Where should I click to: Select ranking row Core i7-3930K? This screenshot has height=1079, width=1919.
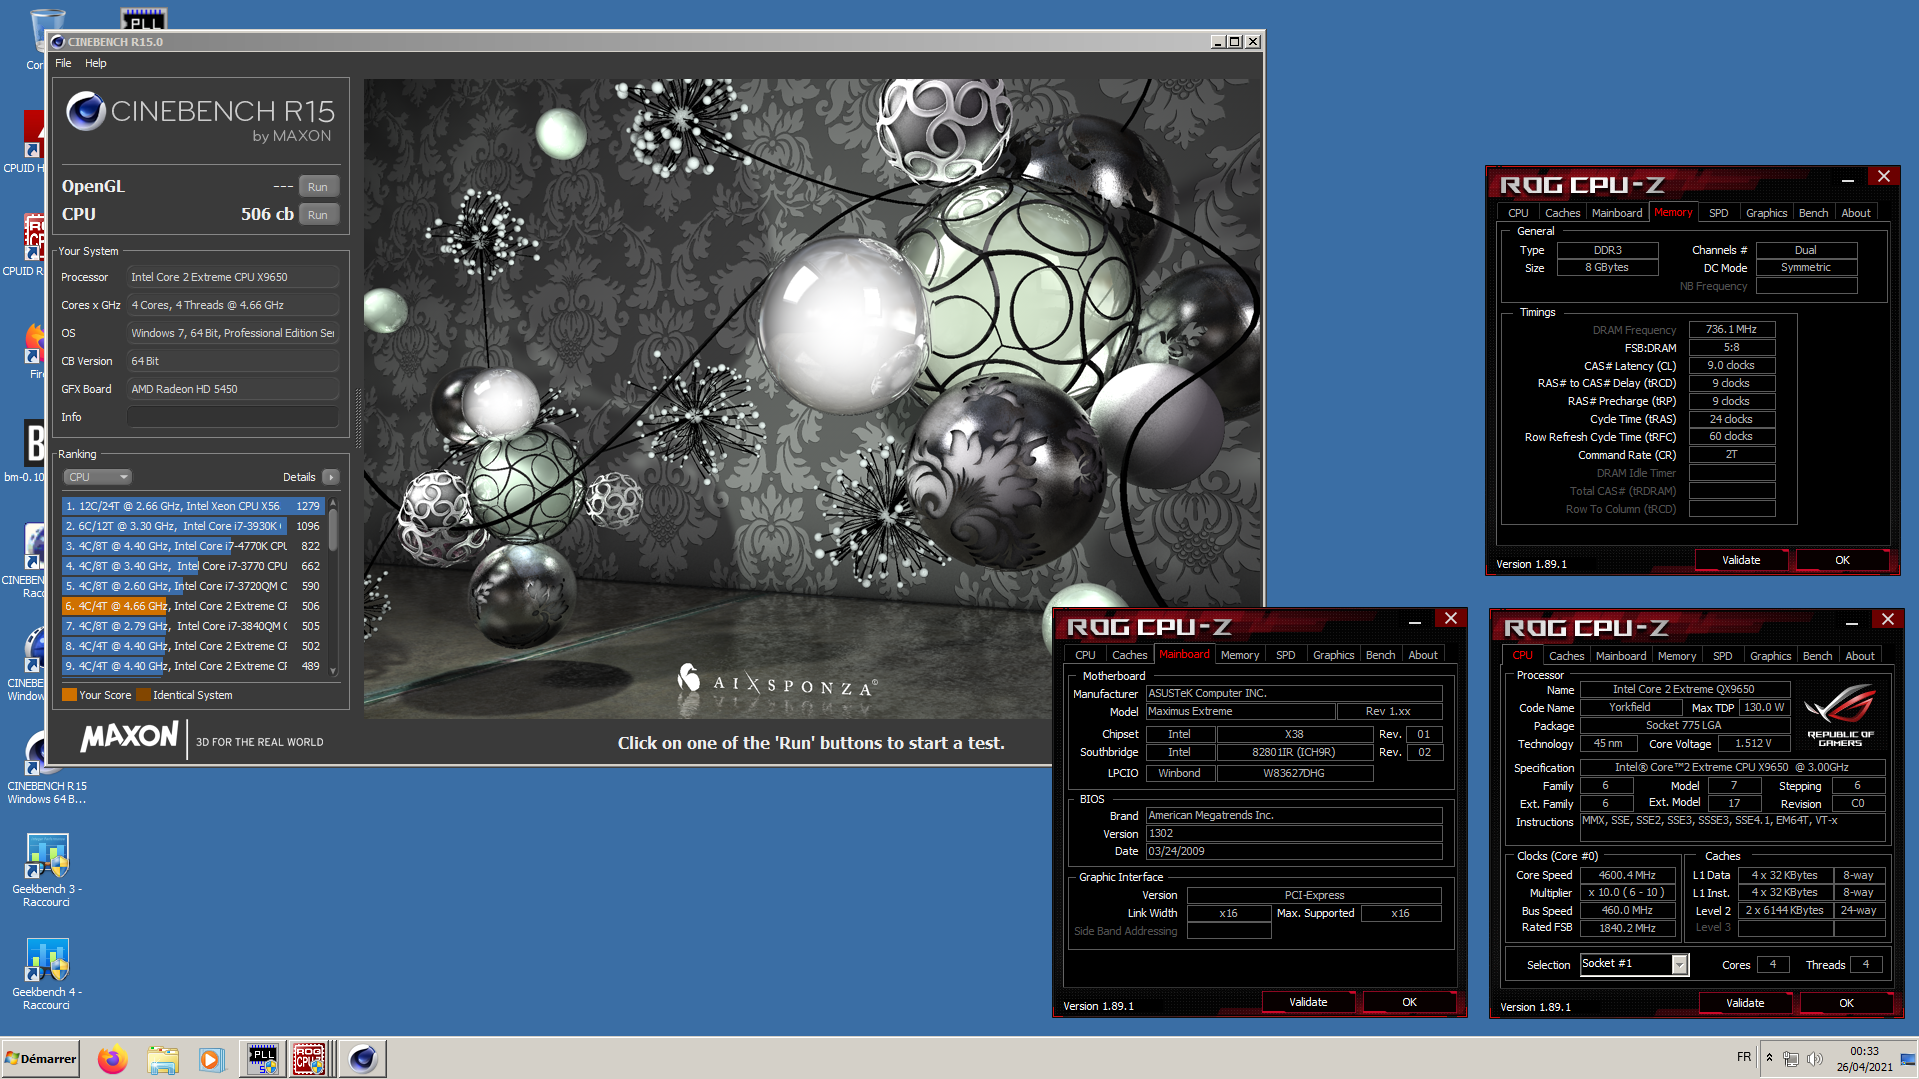pyautogui.click(x=192, y=526)
